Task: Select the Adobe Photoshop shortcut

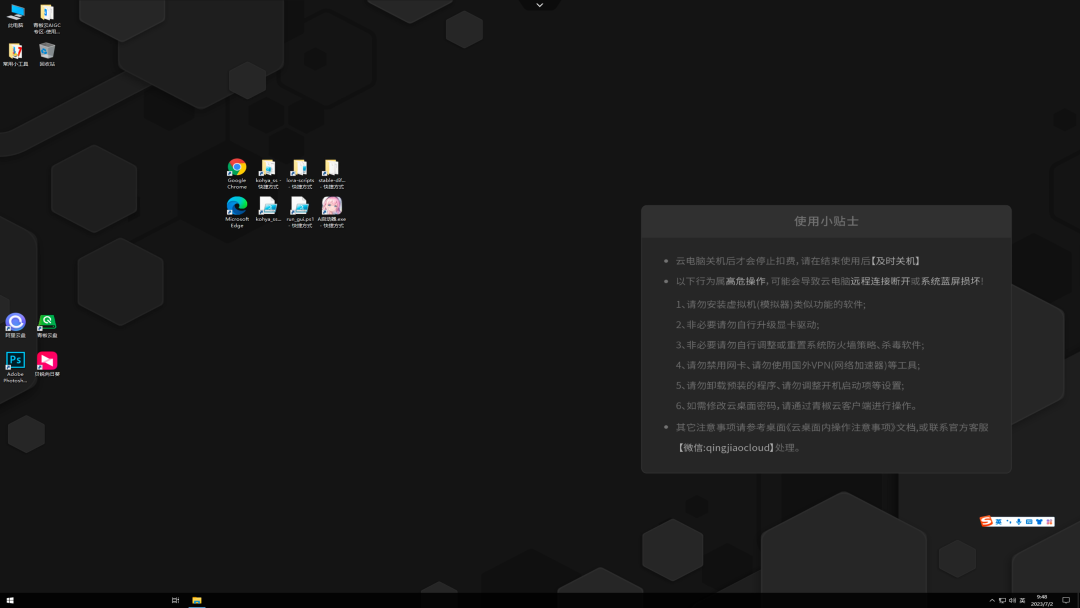Action: tap(15, 366)
